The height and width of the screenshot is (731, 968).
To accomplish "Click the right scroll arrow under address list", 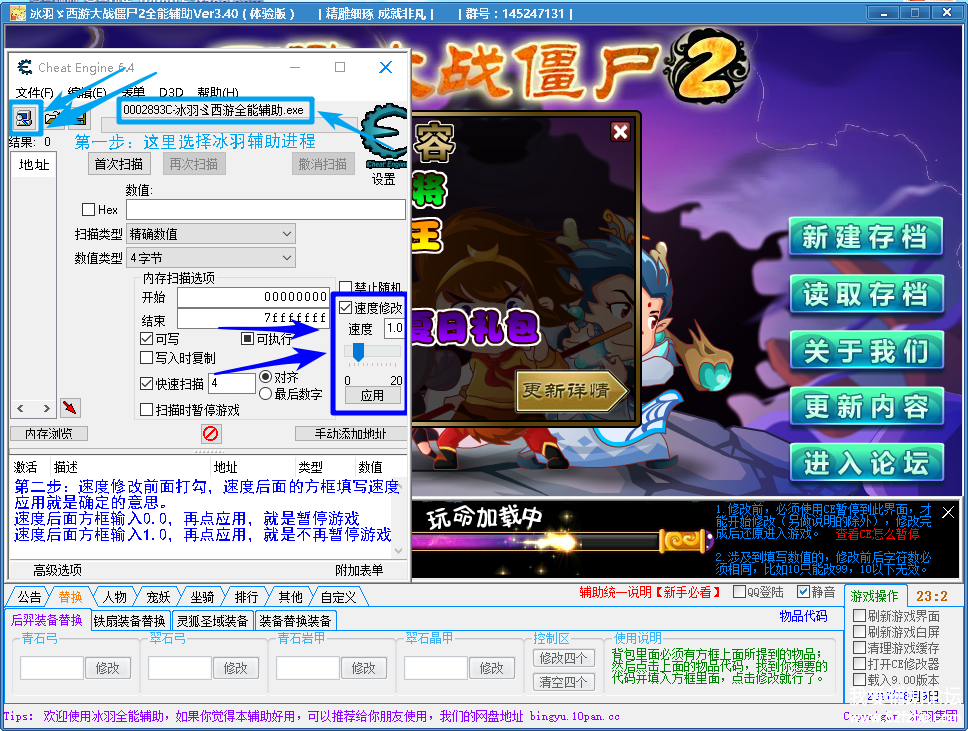I will point(46,408).
